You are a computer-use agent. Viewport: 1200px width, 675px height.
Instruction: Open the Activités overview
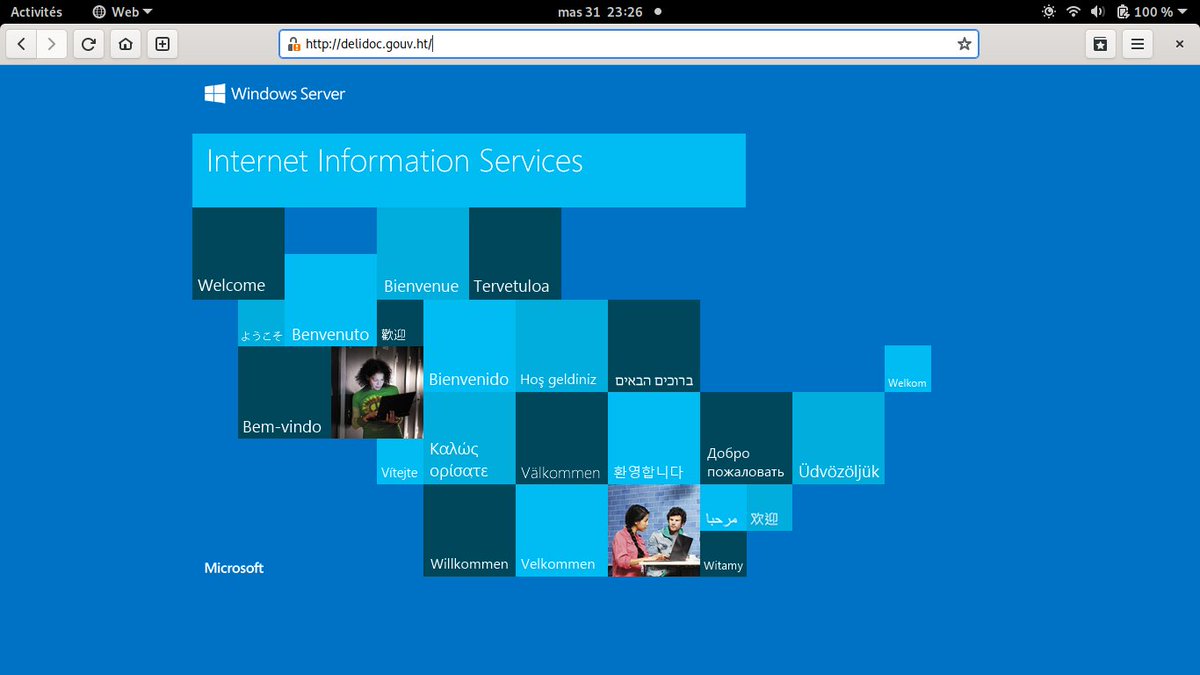[x=36, y=12]
